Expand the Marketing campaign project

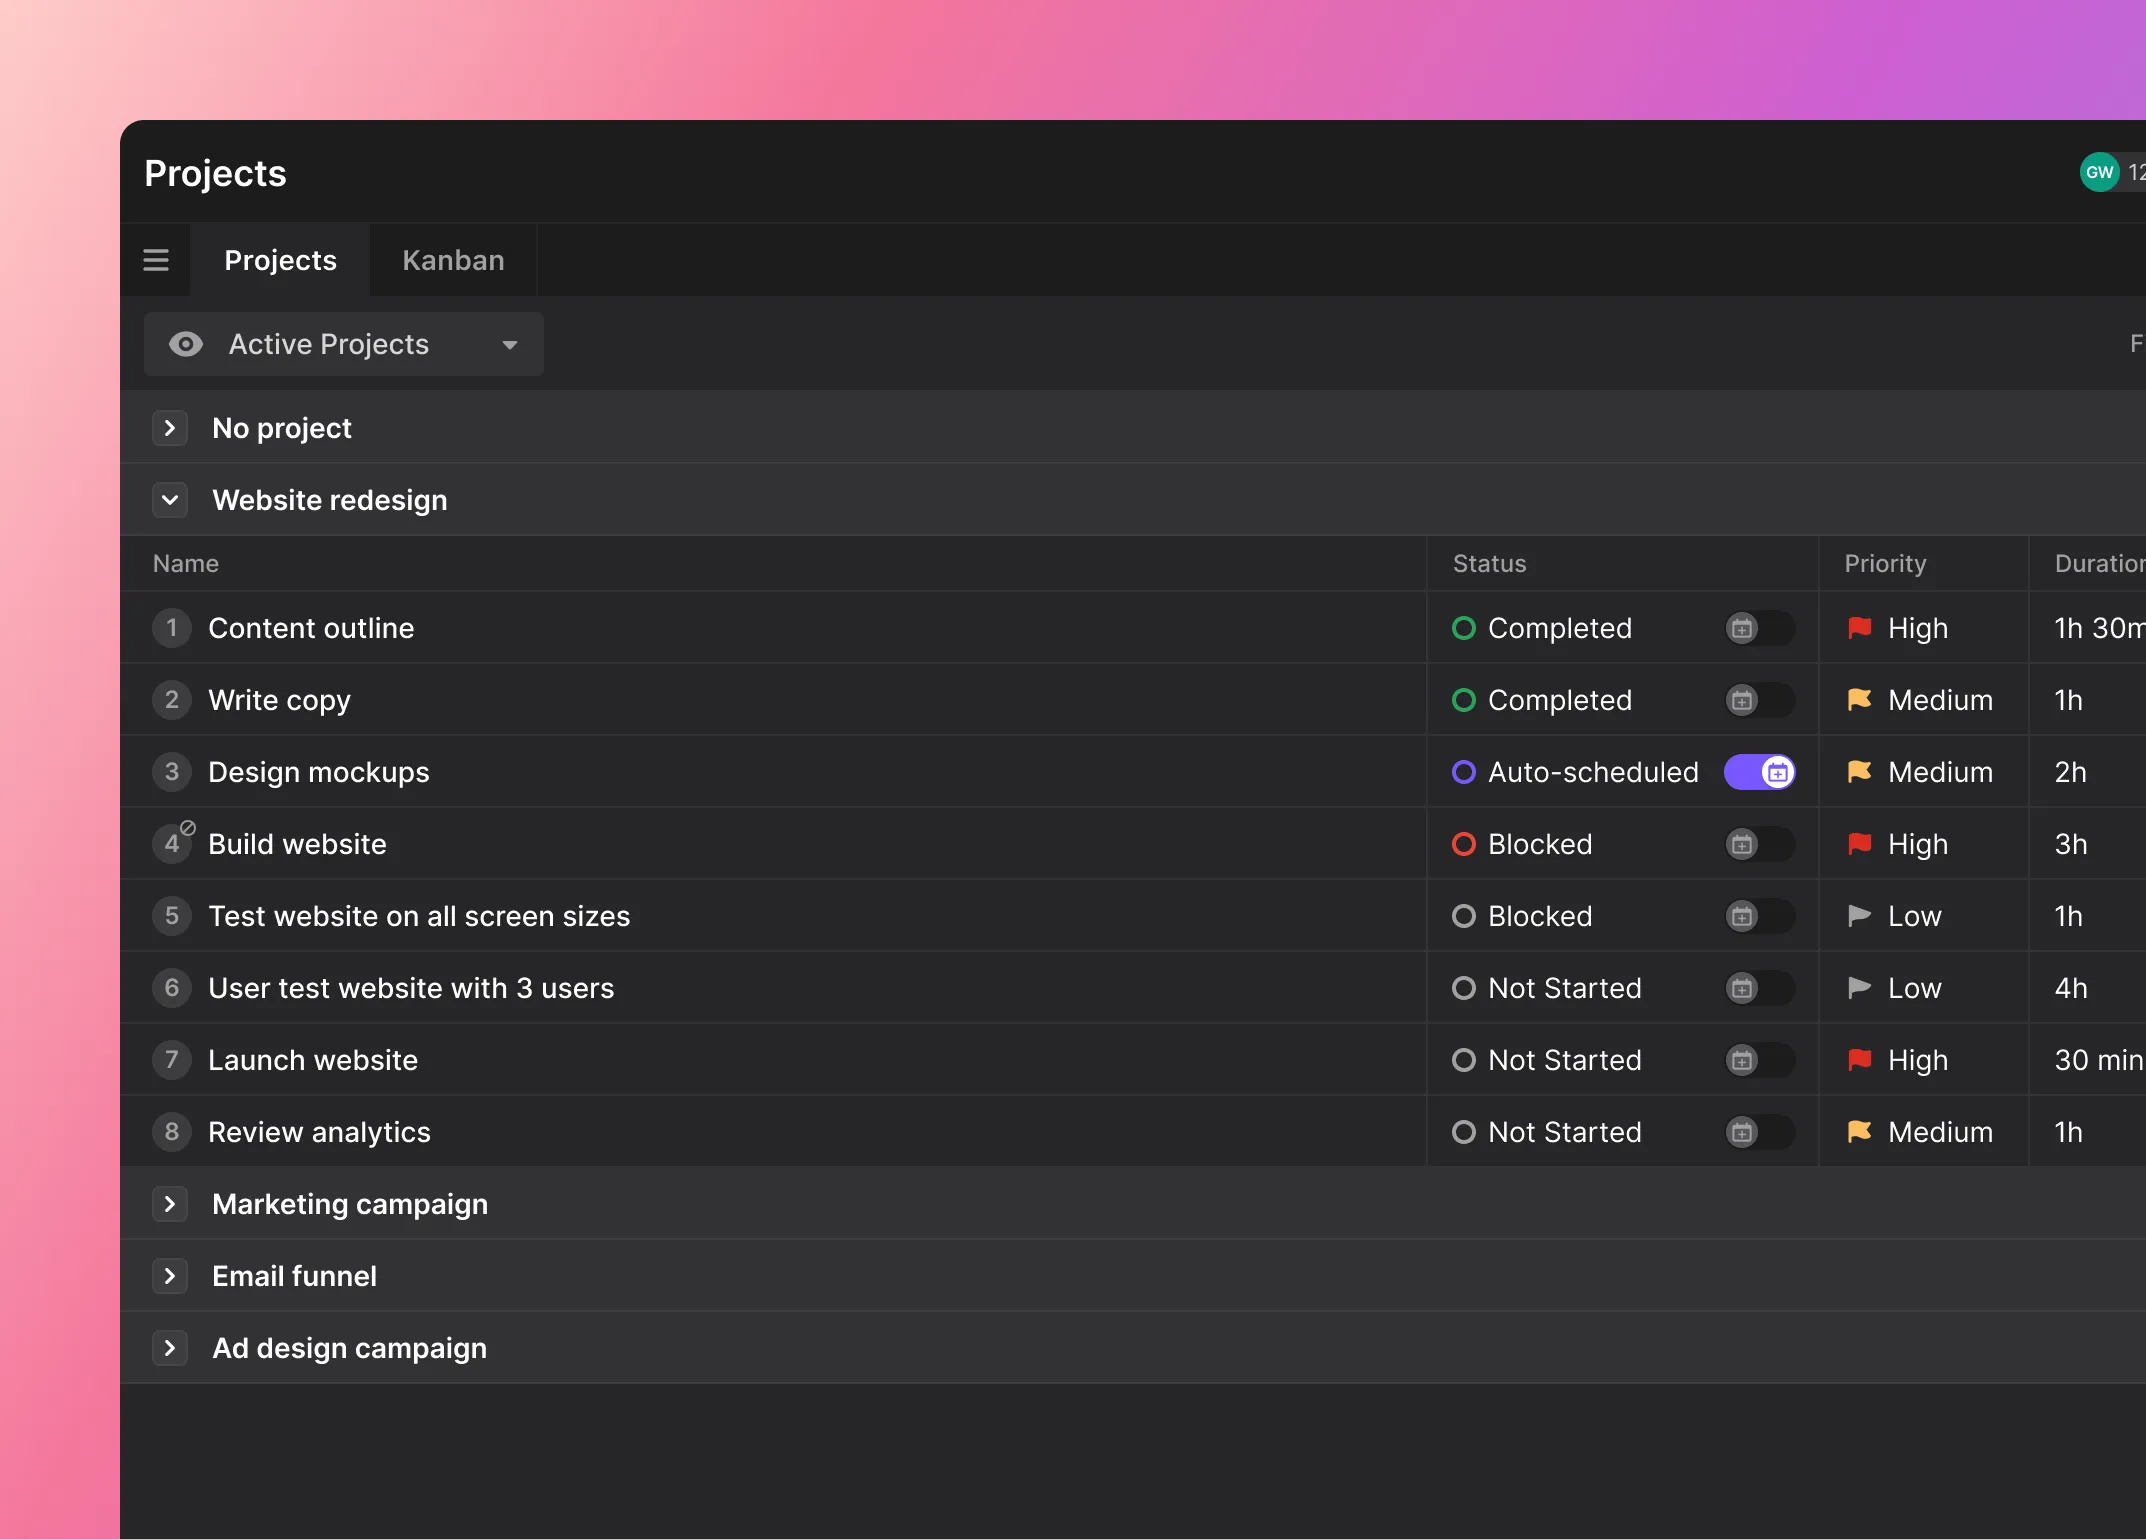(x=170, y=1204)
